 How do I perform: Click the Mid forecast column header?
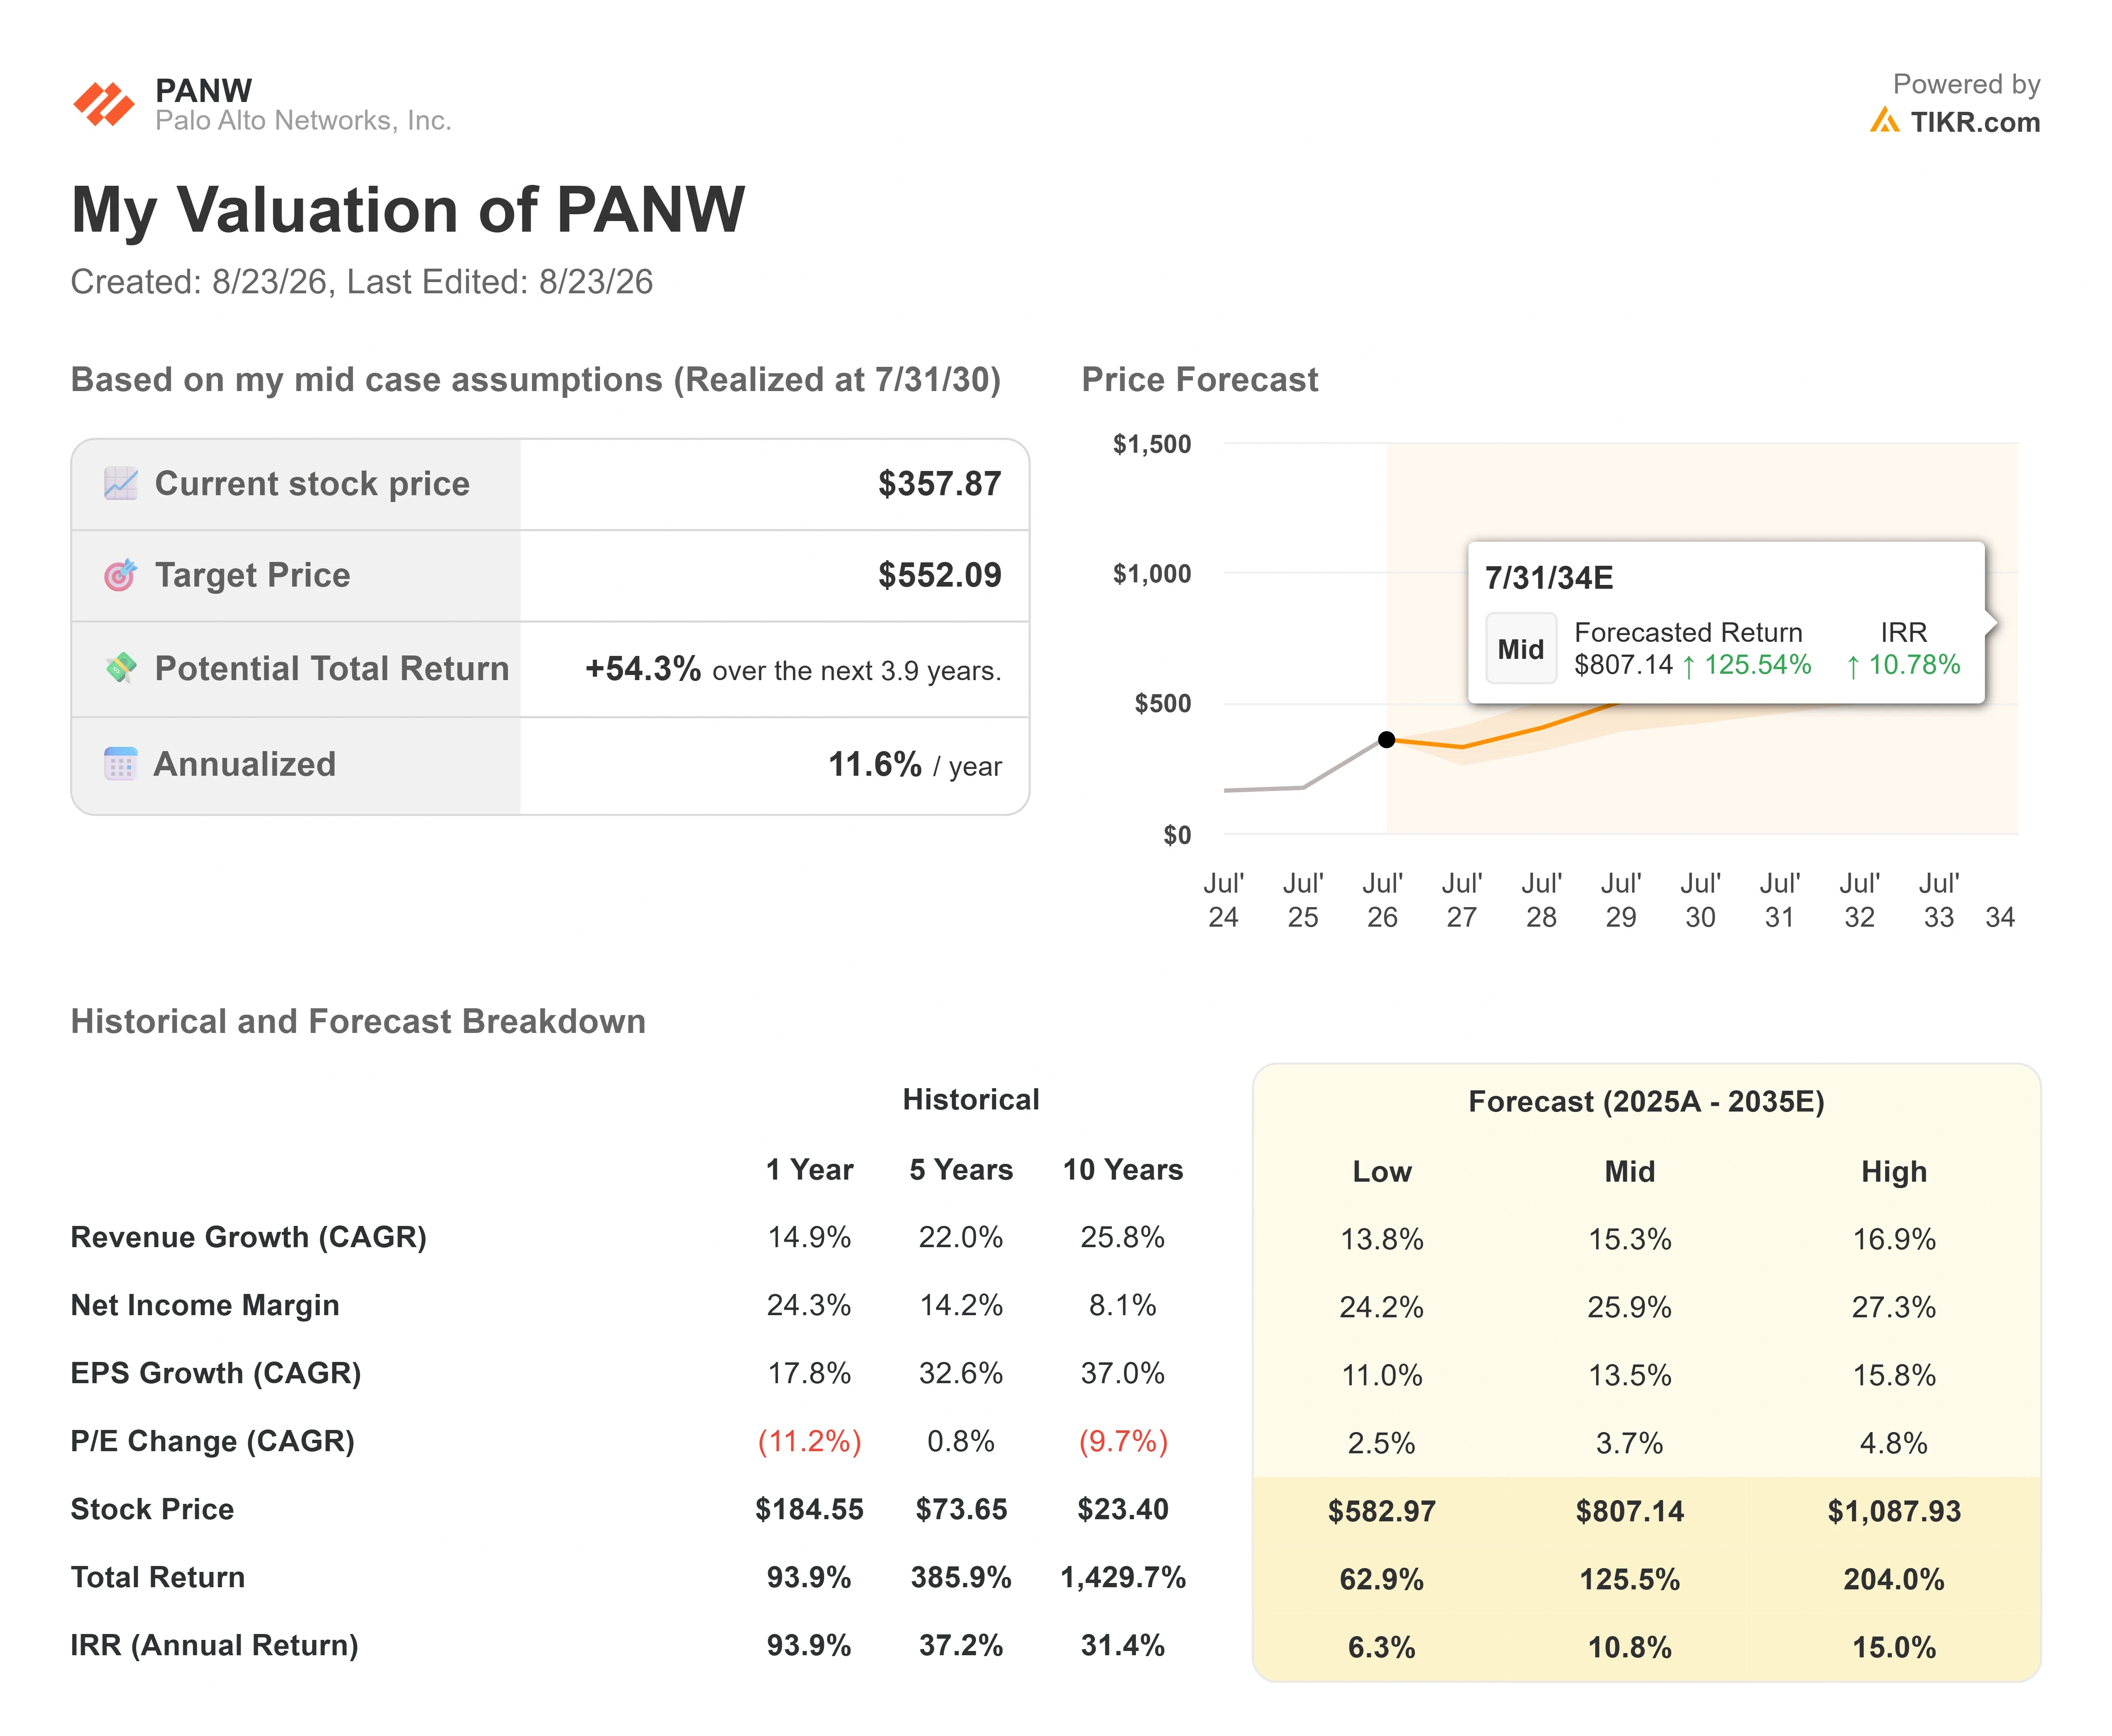tap(1630, 1172)
